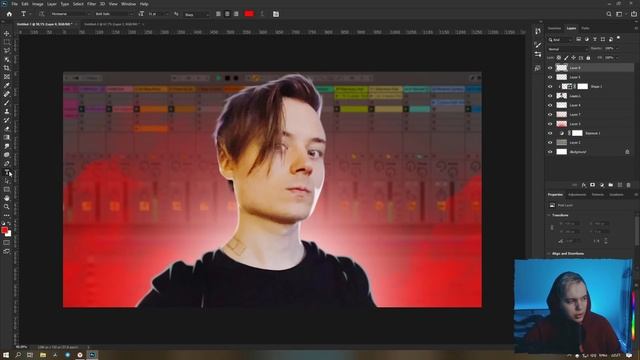Open the Window menu
Screen dimensions: 640x360
click(128, 4)
